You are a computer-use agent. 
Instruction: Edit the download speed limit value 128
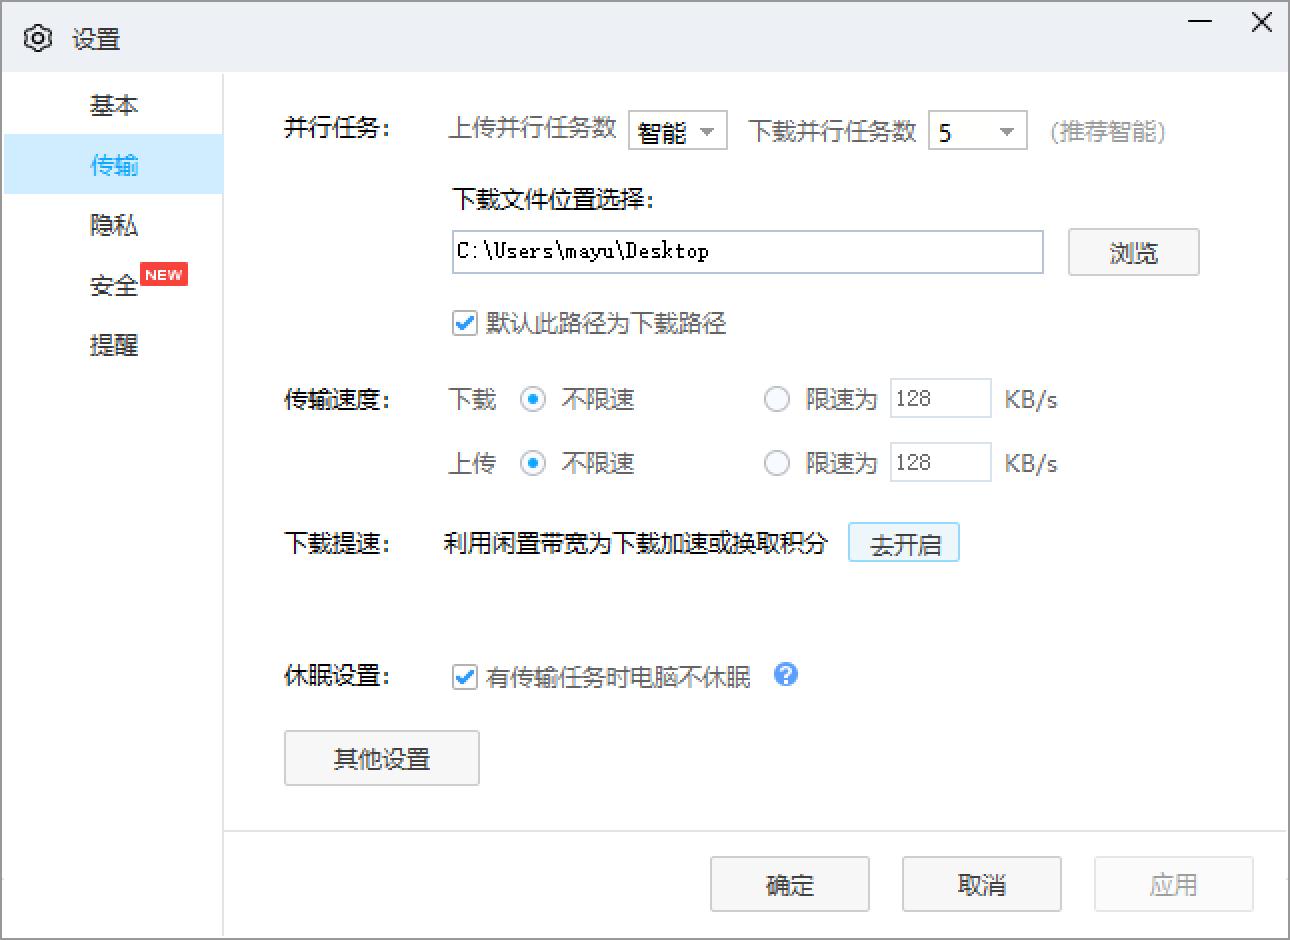point(940,398)
